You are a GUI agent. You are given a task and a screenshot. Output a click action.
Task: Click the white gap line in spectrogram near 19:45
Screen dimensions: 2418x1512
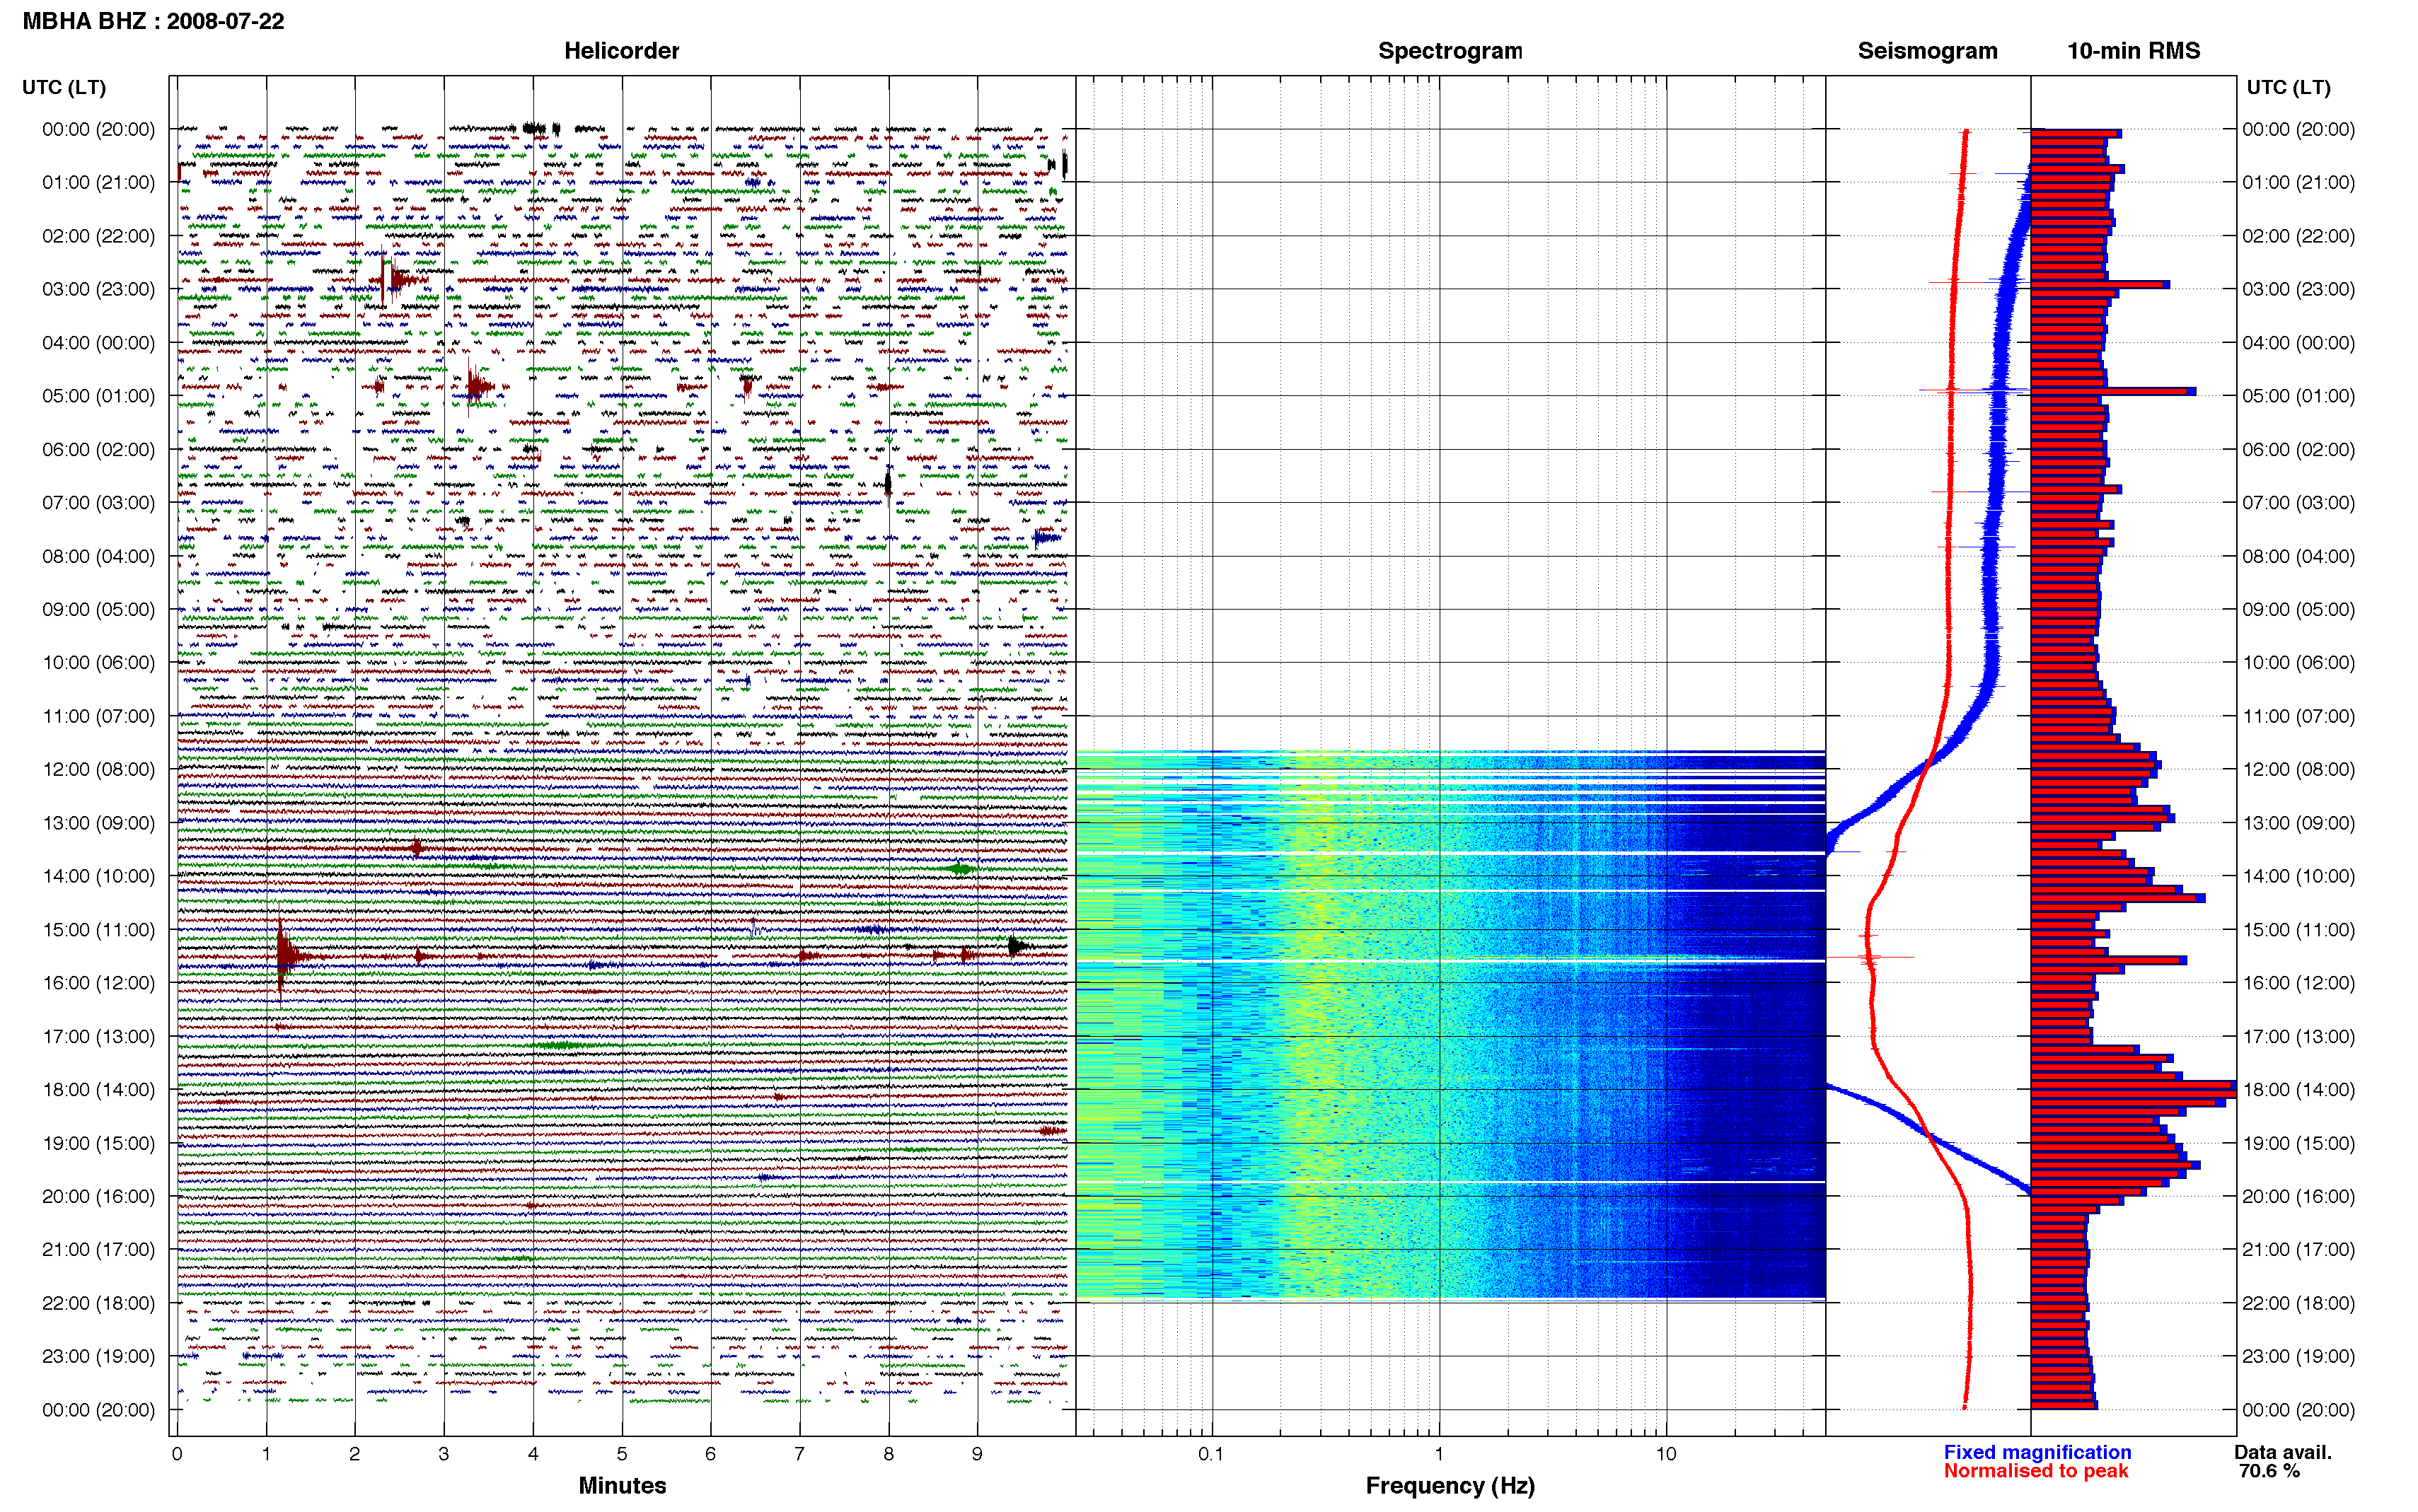(1450, 1182)
